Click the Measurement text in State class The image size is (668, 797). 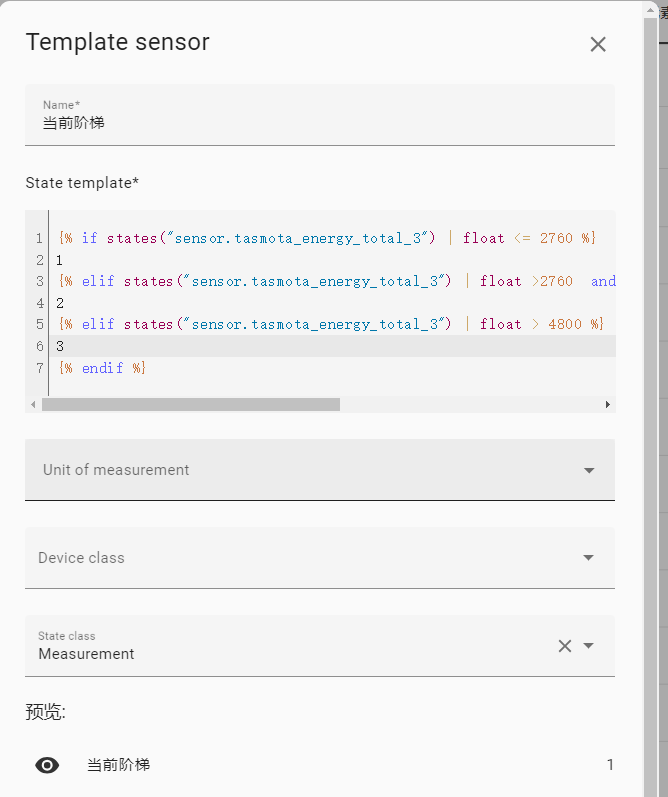[87, 654]
